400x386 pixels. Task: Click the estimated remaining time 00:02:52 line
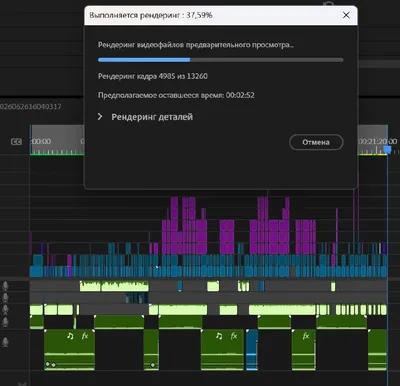[x=176, y=95]
